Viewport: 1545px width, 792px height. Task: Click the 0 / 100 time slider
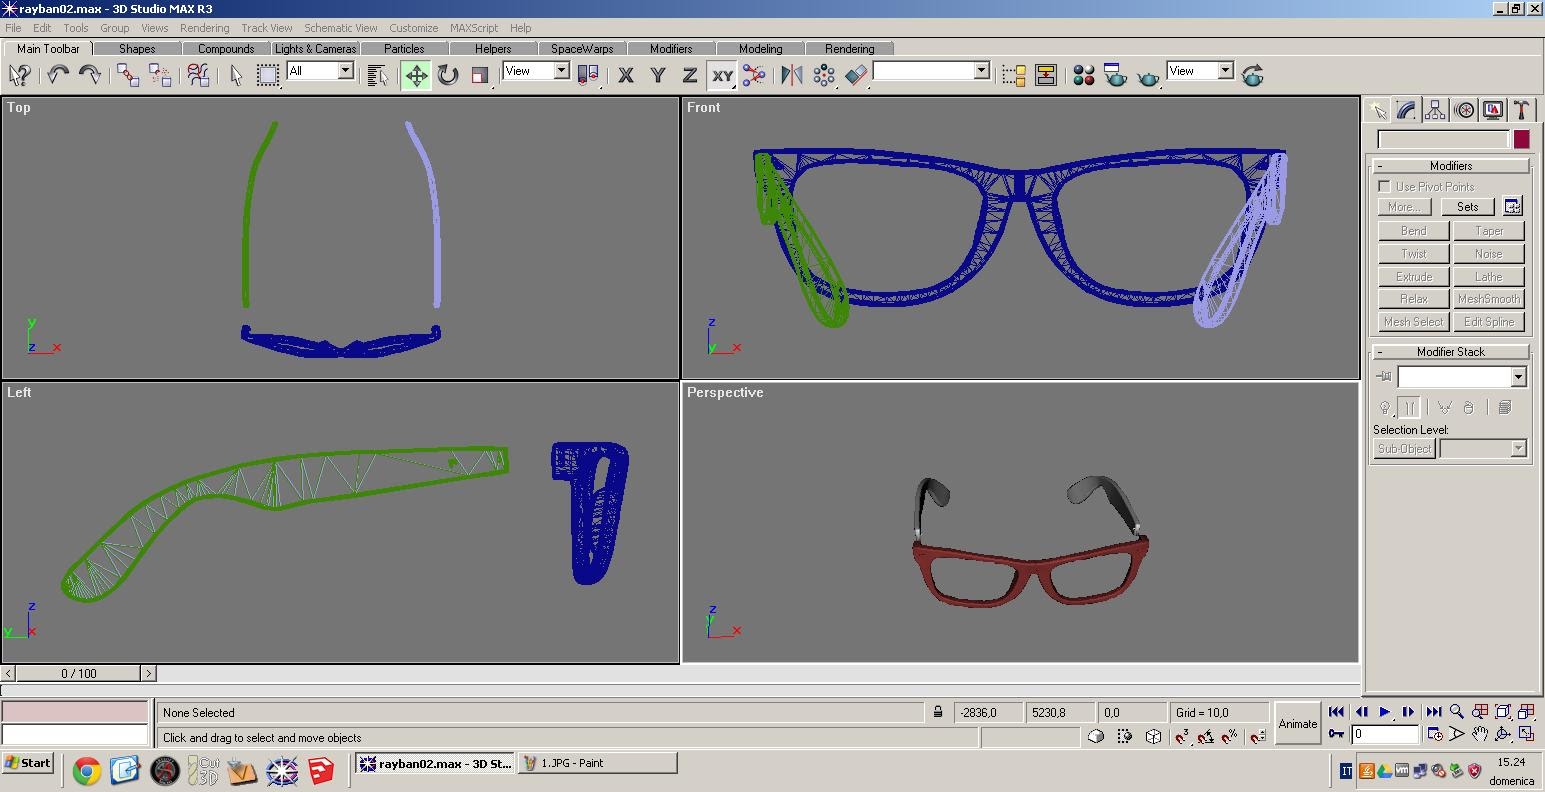click(x=79, y=674)
